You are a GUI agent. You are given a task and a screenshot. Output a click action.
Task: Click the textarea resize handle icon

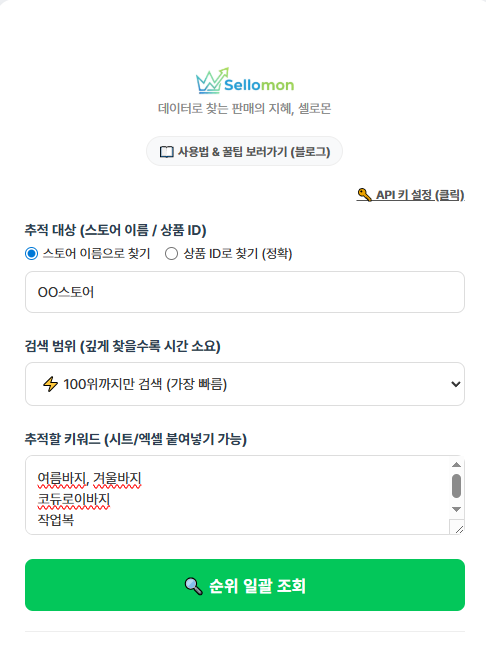point(458,528)
